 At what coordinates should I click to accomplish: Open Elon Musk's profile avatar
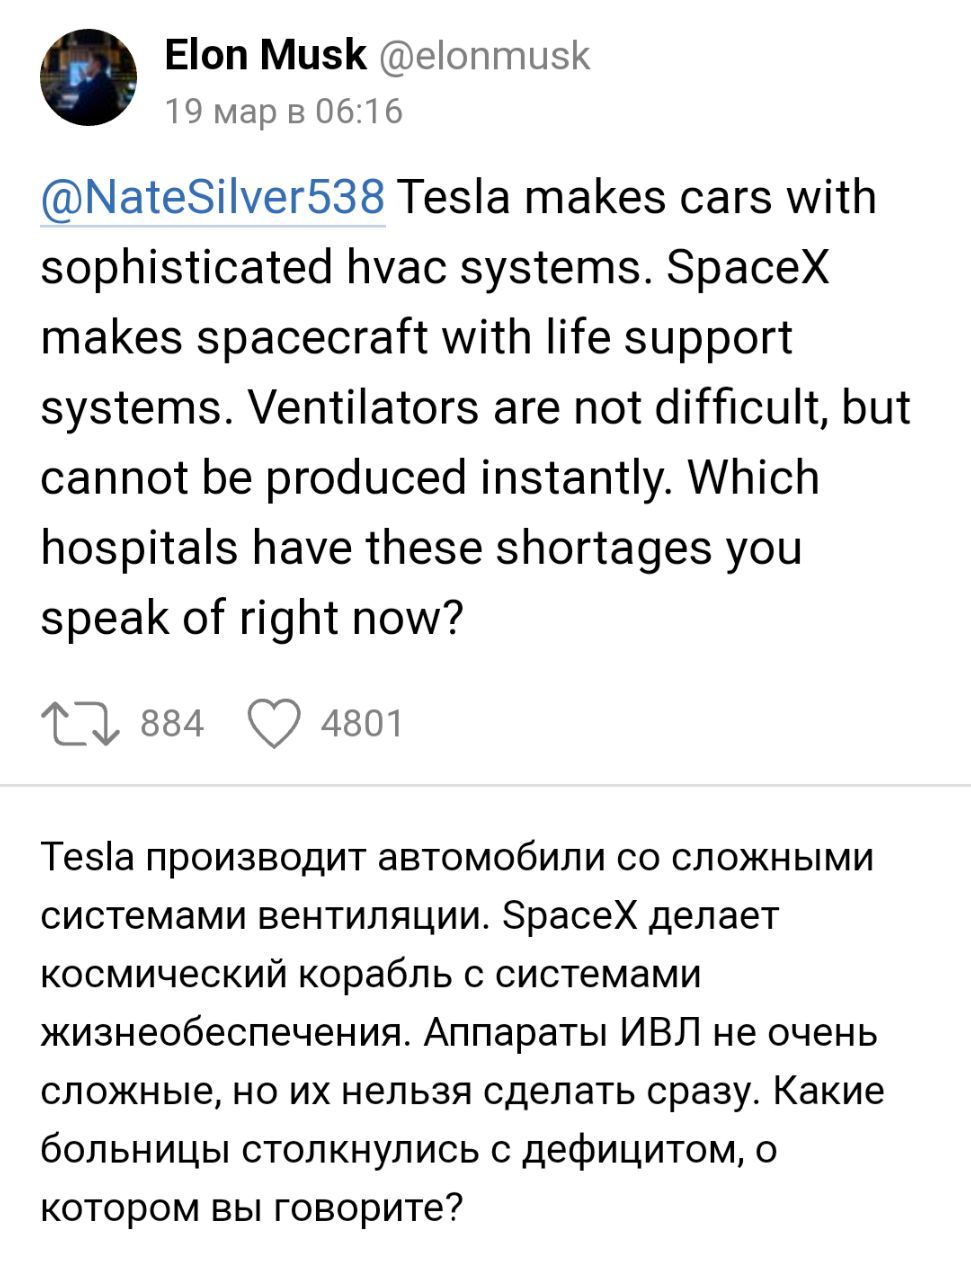pyautogui.click(x=88, y=77)
